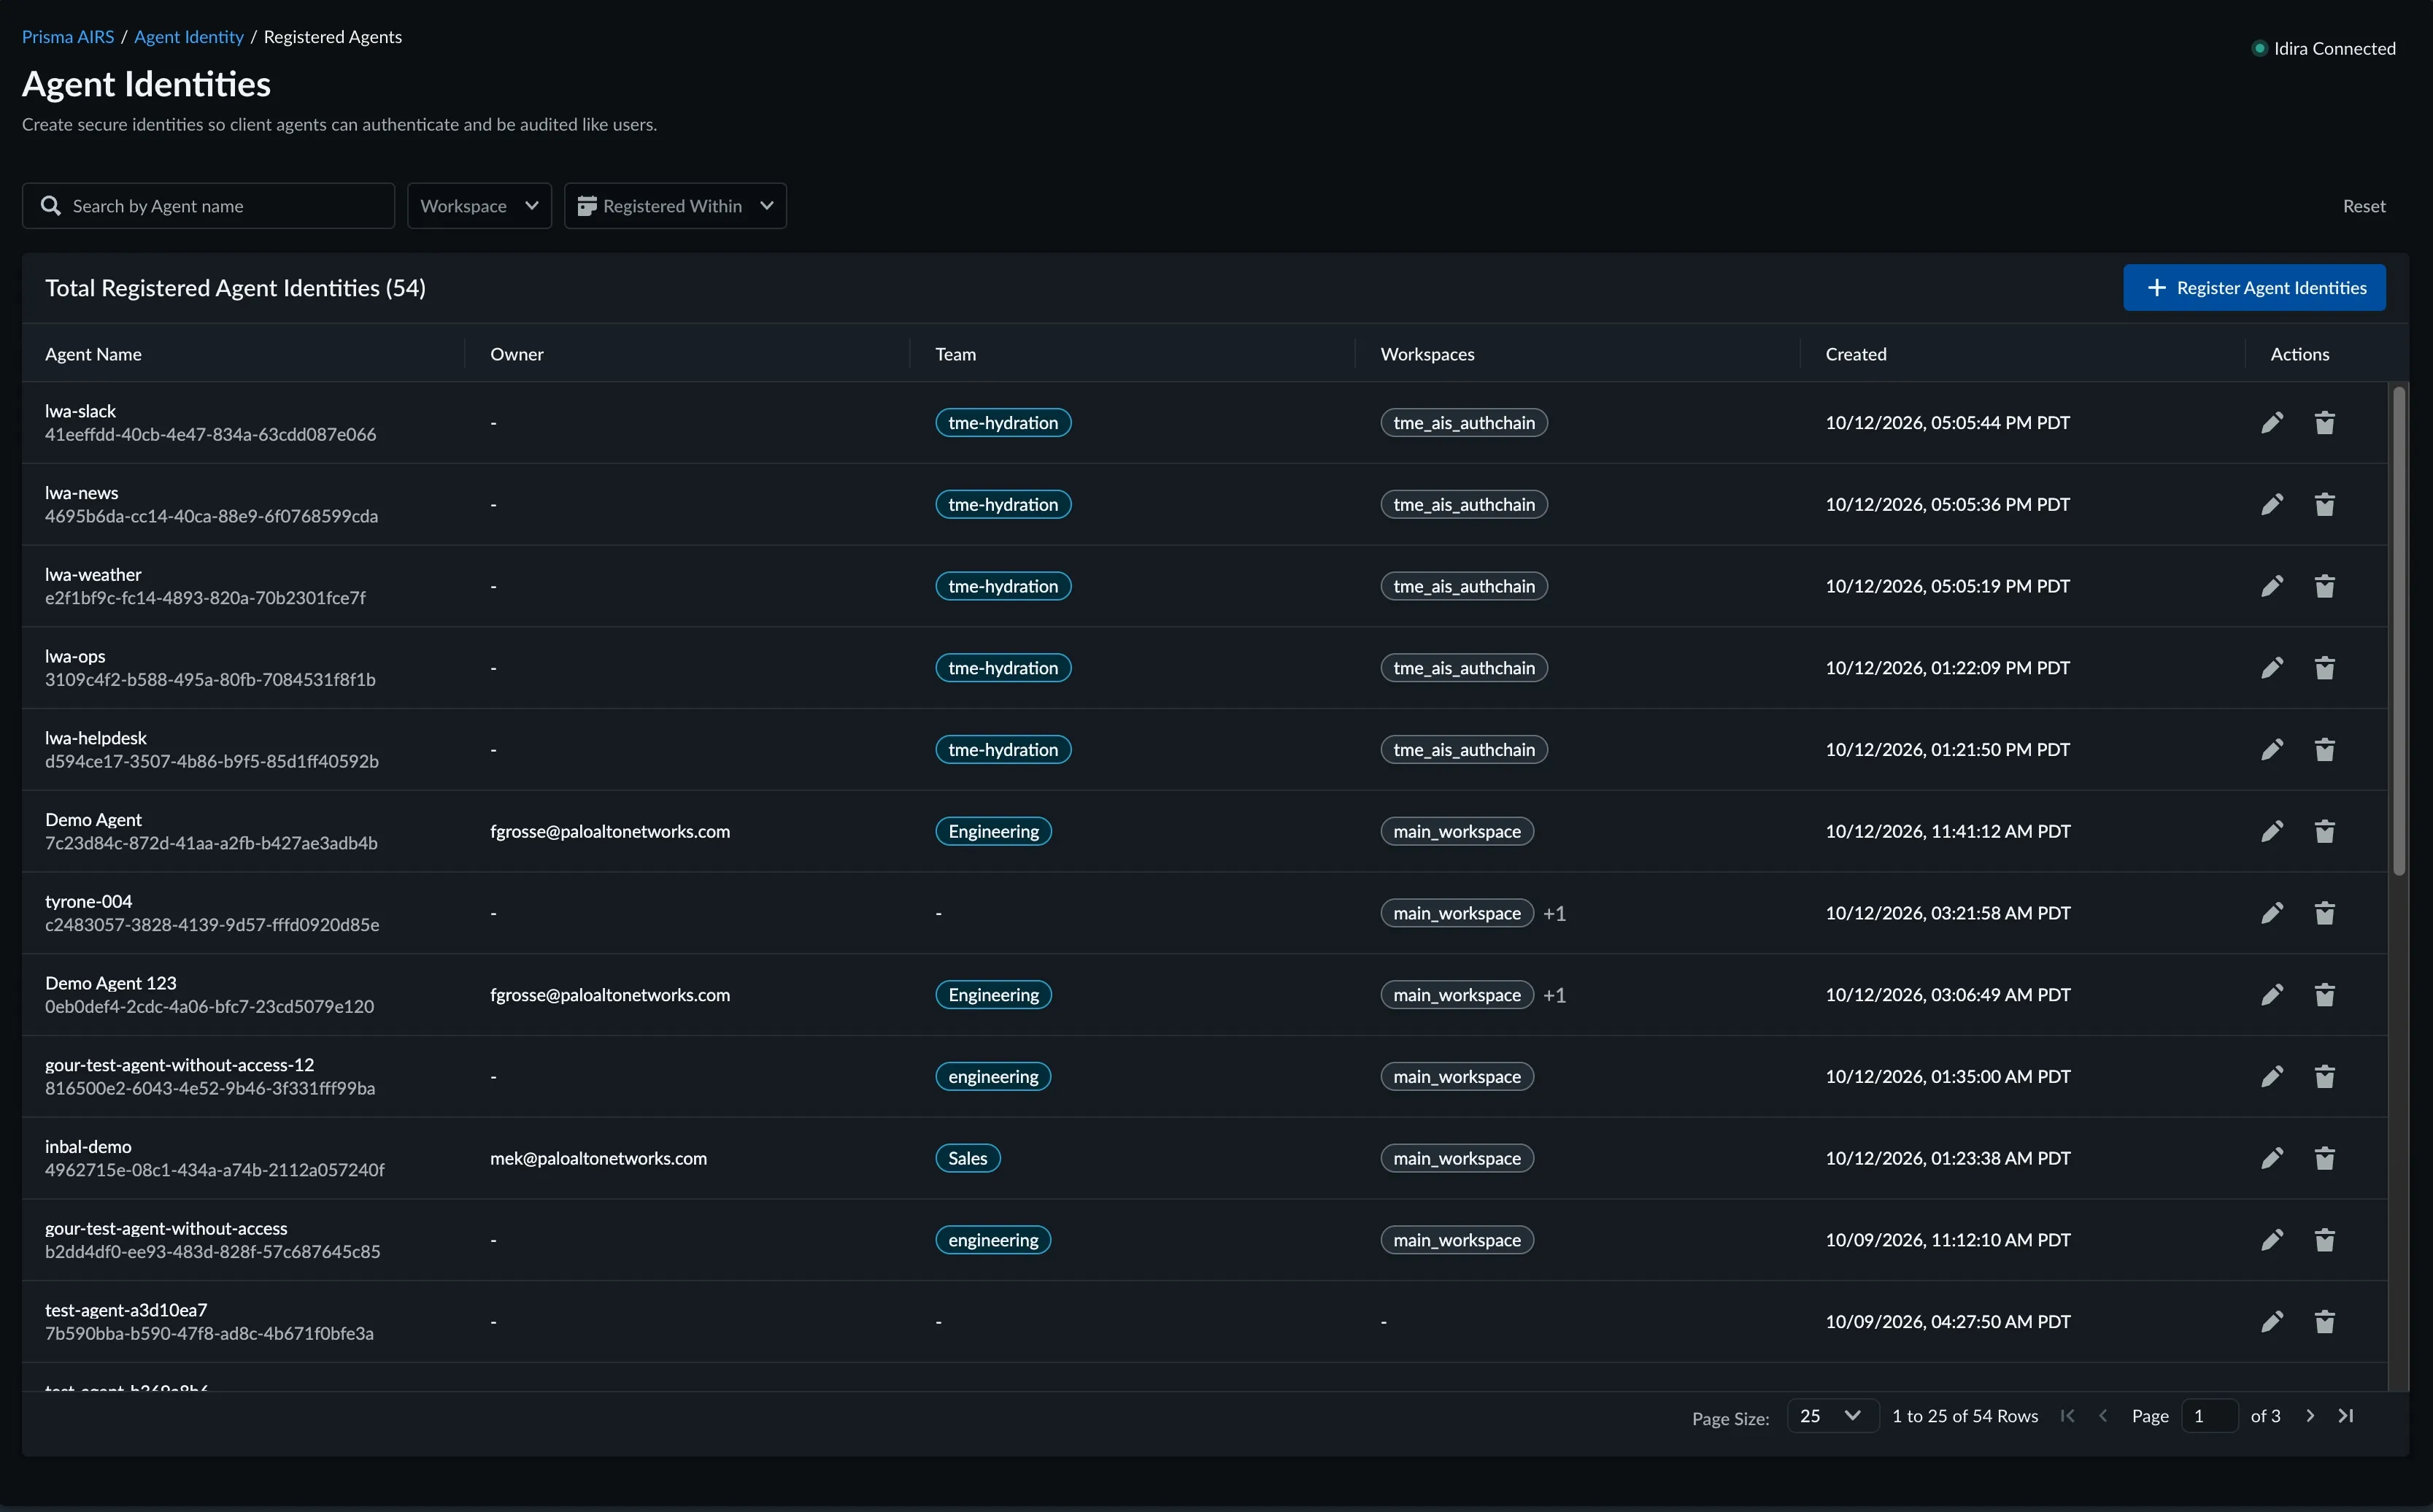
Task: Delete the inbal-demo agent
Action: (x=2325, y=1159)
